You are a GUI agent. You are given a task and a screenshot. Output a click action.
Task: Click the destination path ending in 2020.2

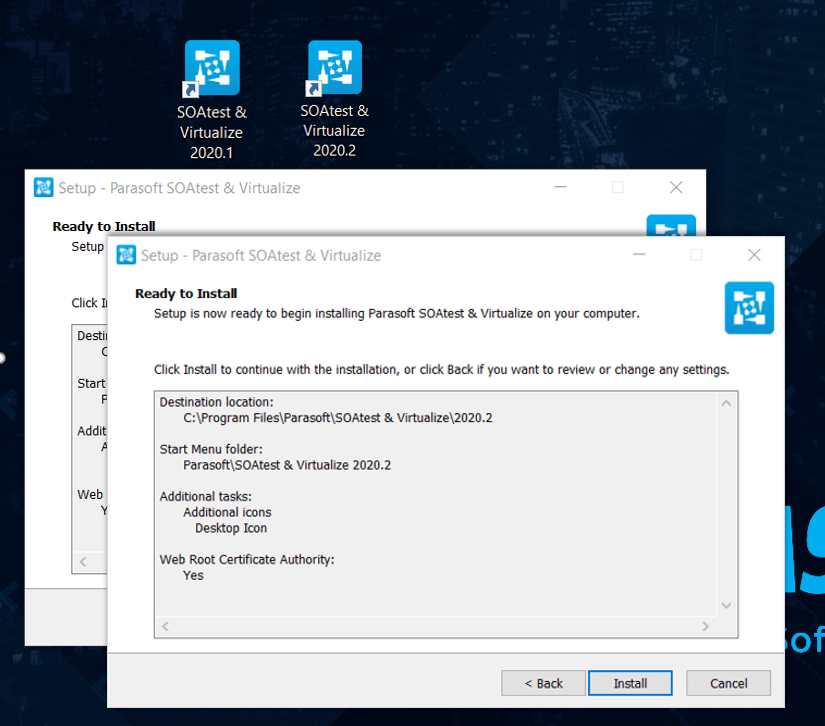pyautogui.click(x=338, y=418)
